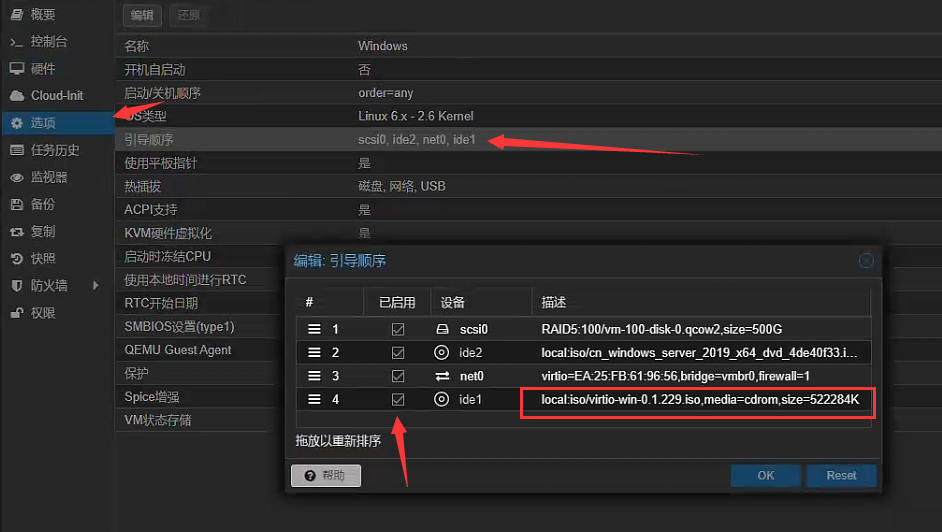Disable the ide2 boot device checkbox
The height and width of the screenshot is (532, 942).
[398, 353]
